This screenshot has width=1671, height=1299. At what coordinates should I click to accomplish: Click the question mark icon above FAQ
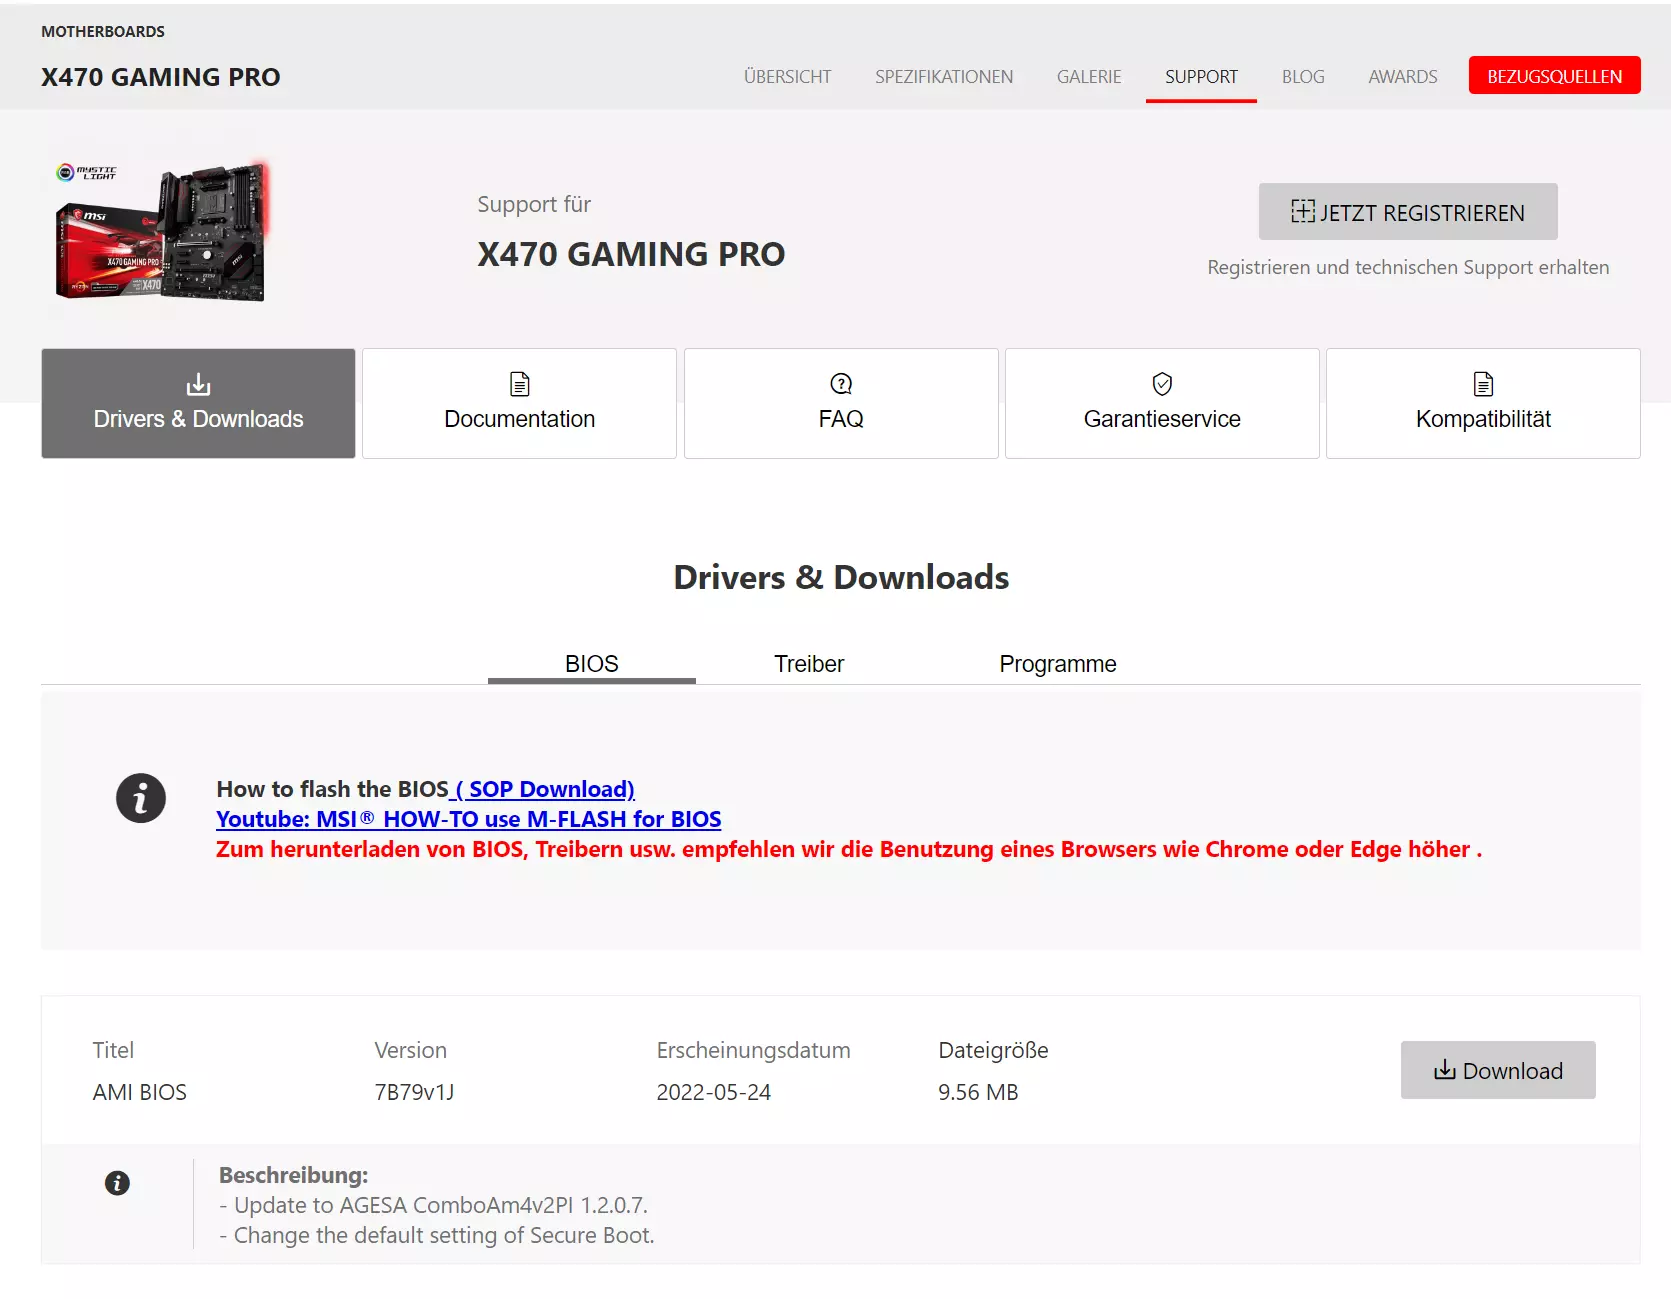pos(841,384)
